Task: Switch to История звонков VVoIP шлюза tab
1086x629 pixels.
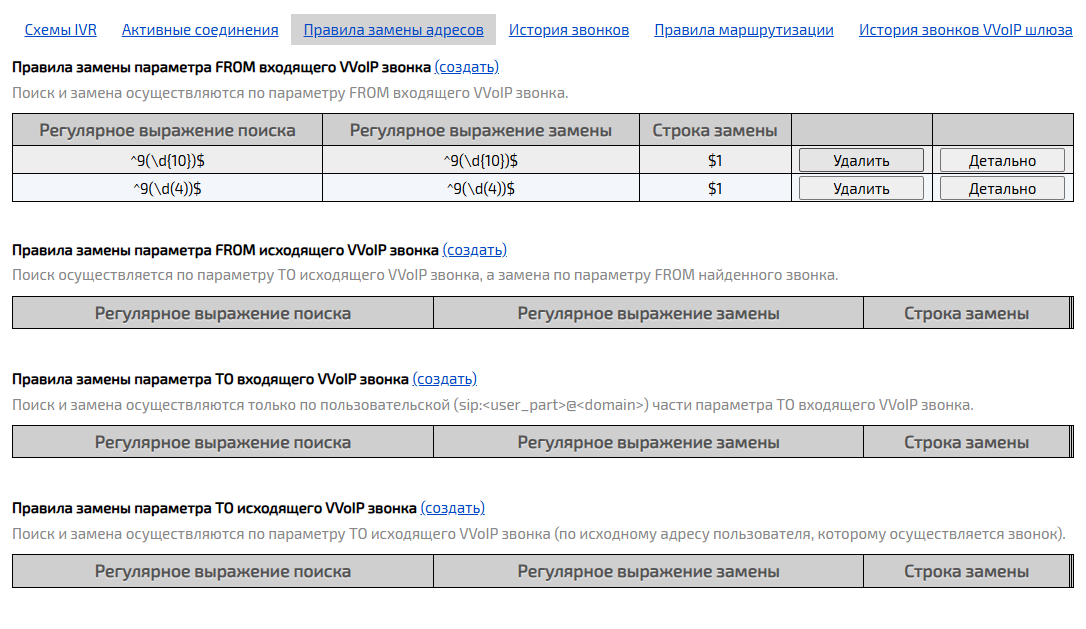Action: (966, 30)
